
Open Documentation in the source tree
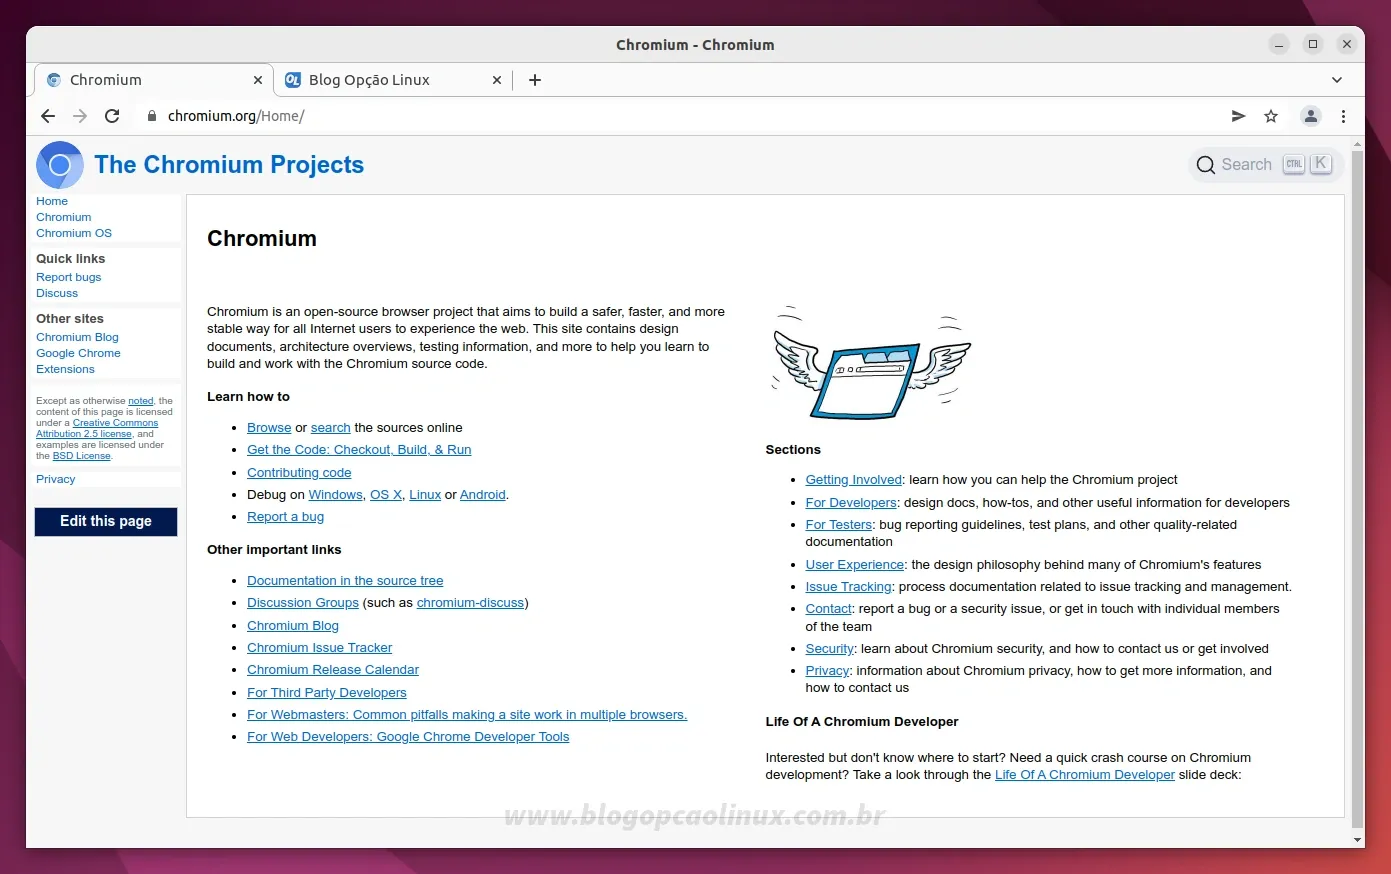tap(345, 581)
